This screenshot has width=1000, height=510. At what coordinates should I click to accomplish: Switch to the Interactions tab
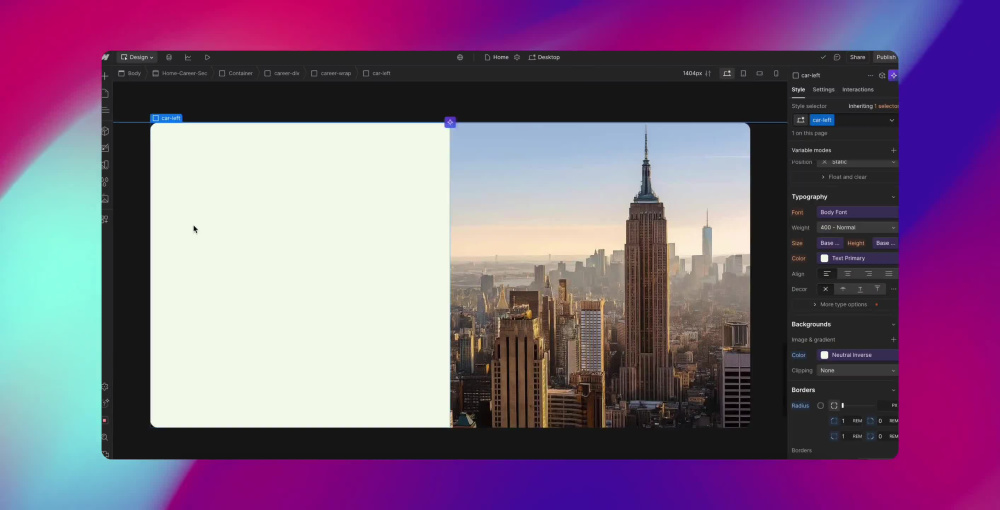pyautogui.click(x=858, y=90)
